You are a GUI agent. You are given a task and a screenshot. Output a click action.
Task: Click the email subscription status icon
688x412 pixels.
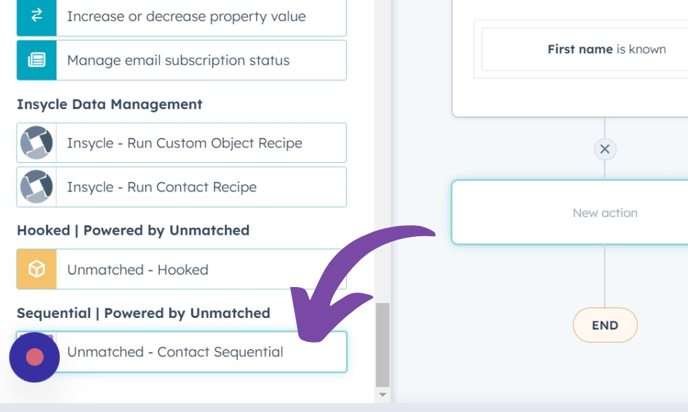click(36, 60)
